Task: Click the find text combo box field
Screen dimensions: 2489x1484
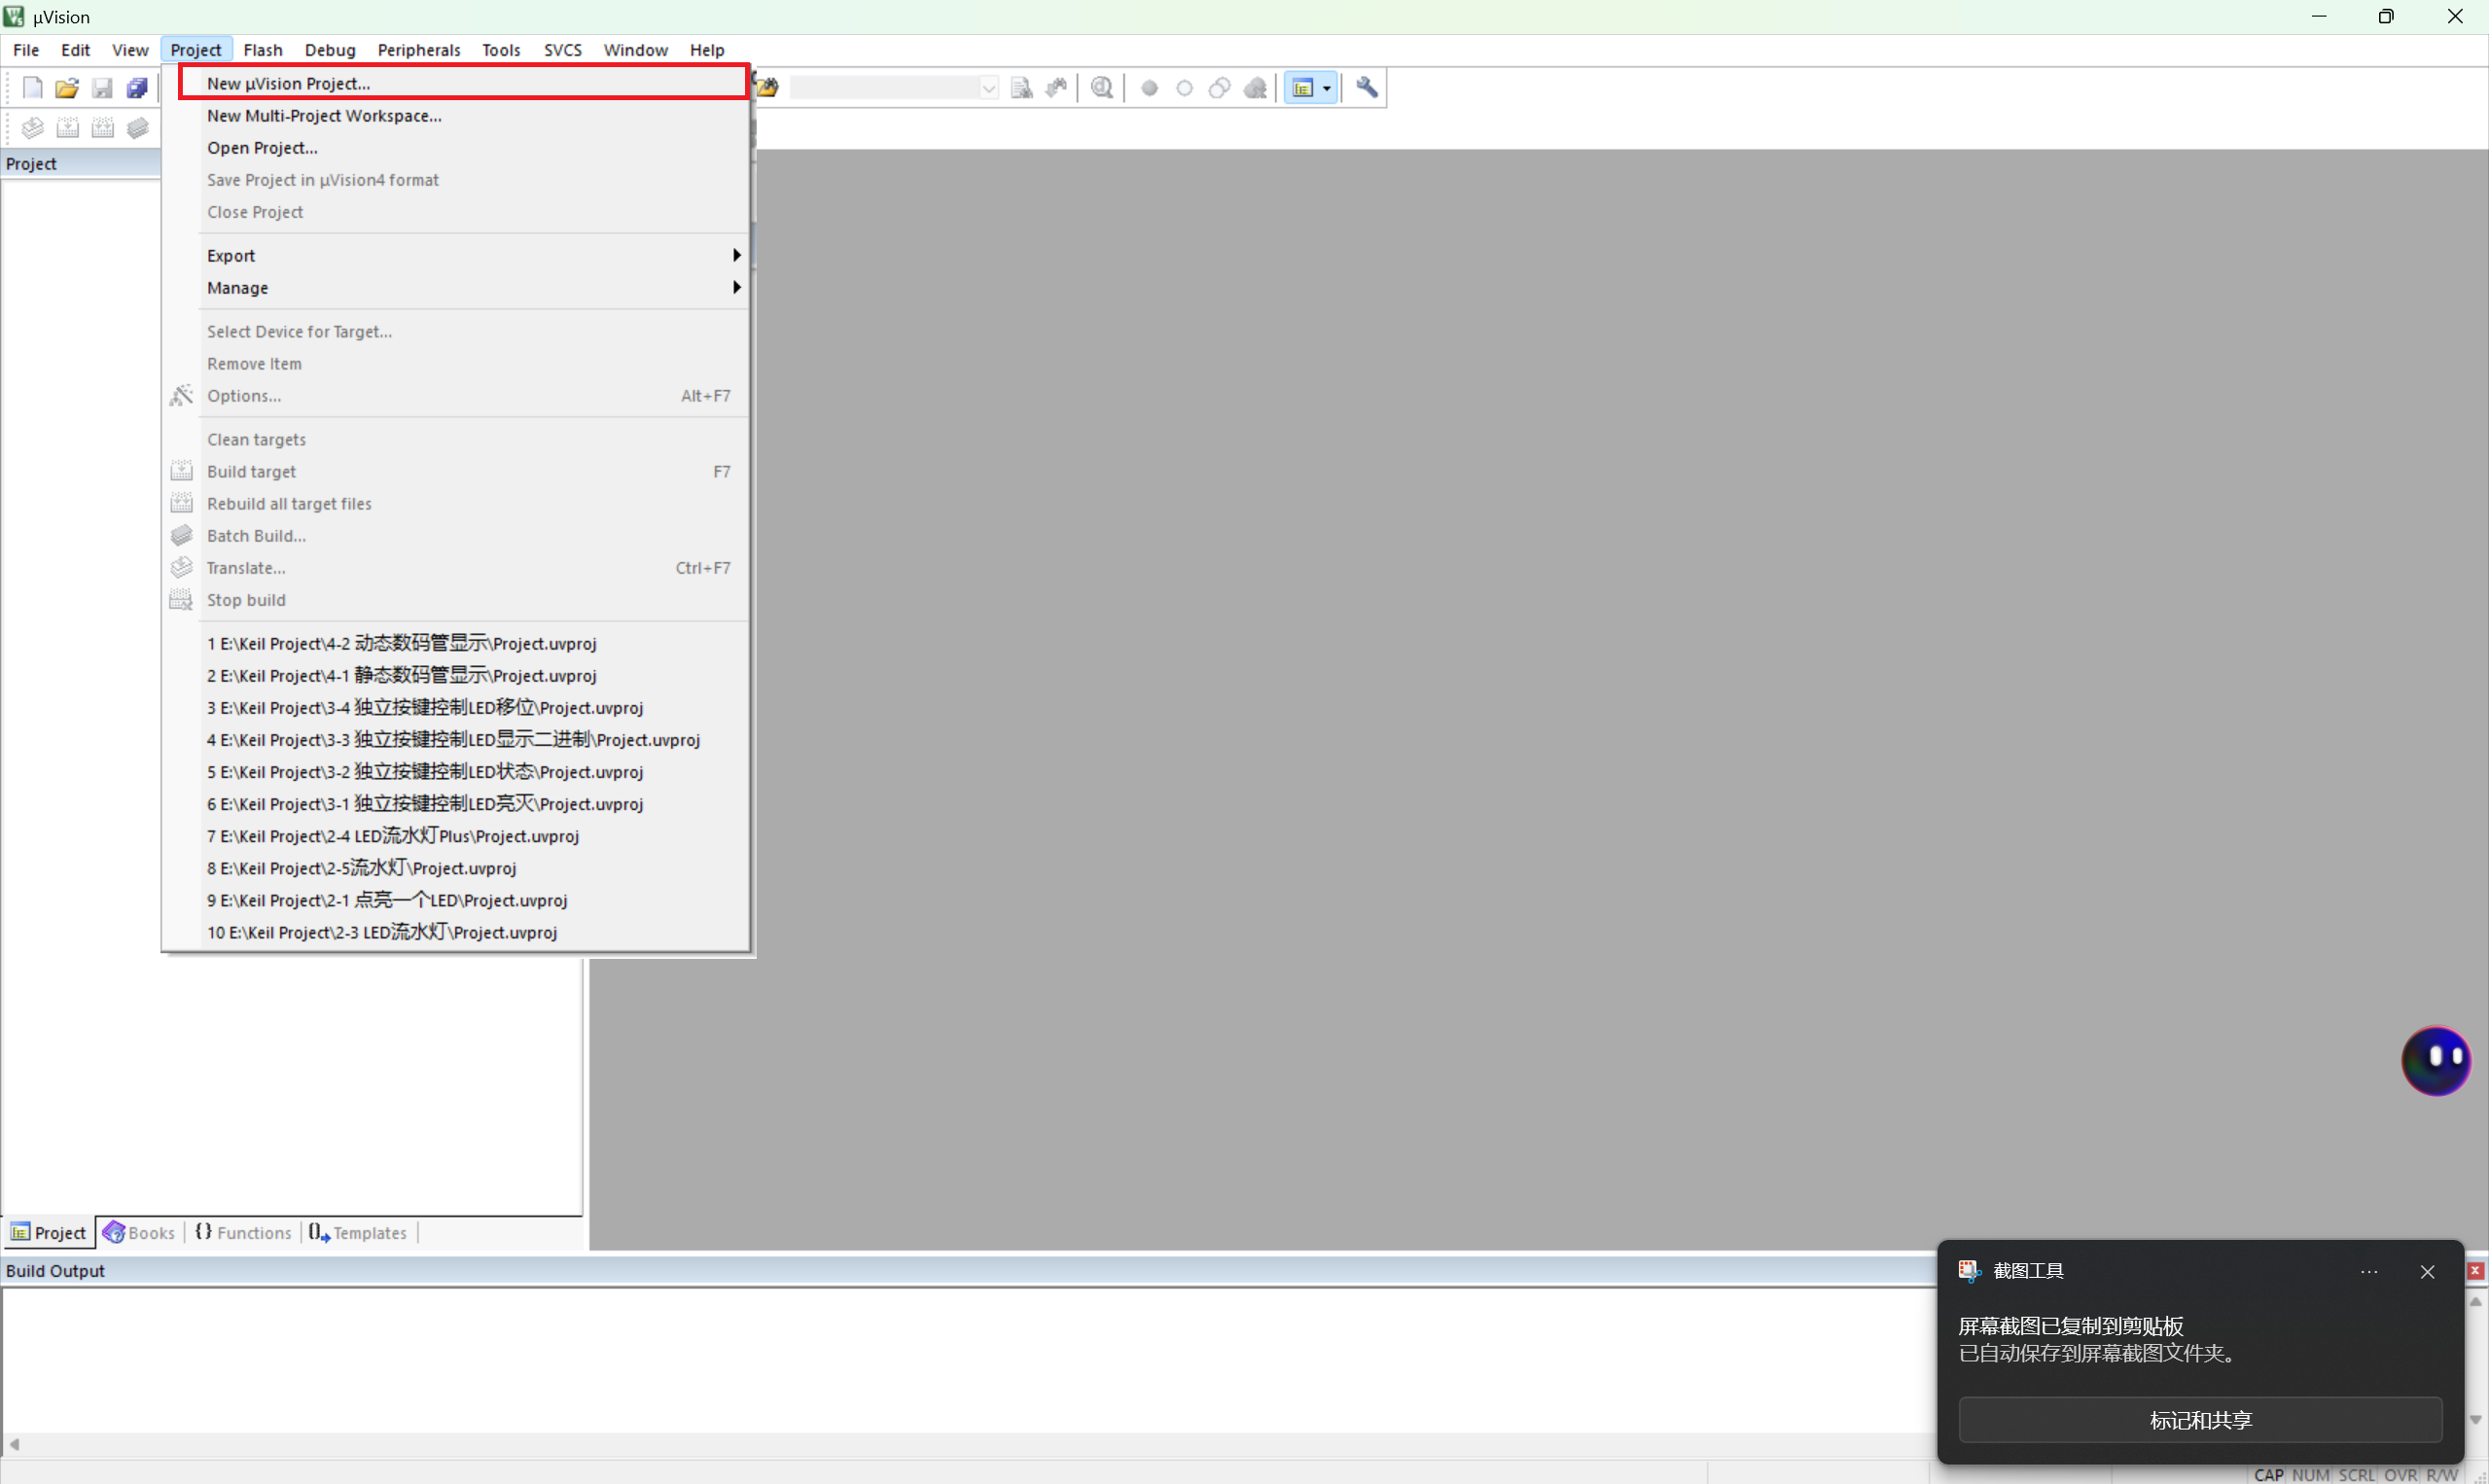Action: [x=884, y=88]
